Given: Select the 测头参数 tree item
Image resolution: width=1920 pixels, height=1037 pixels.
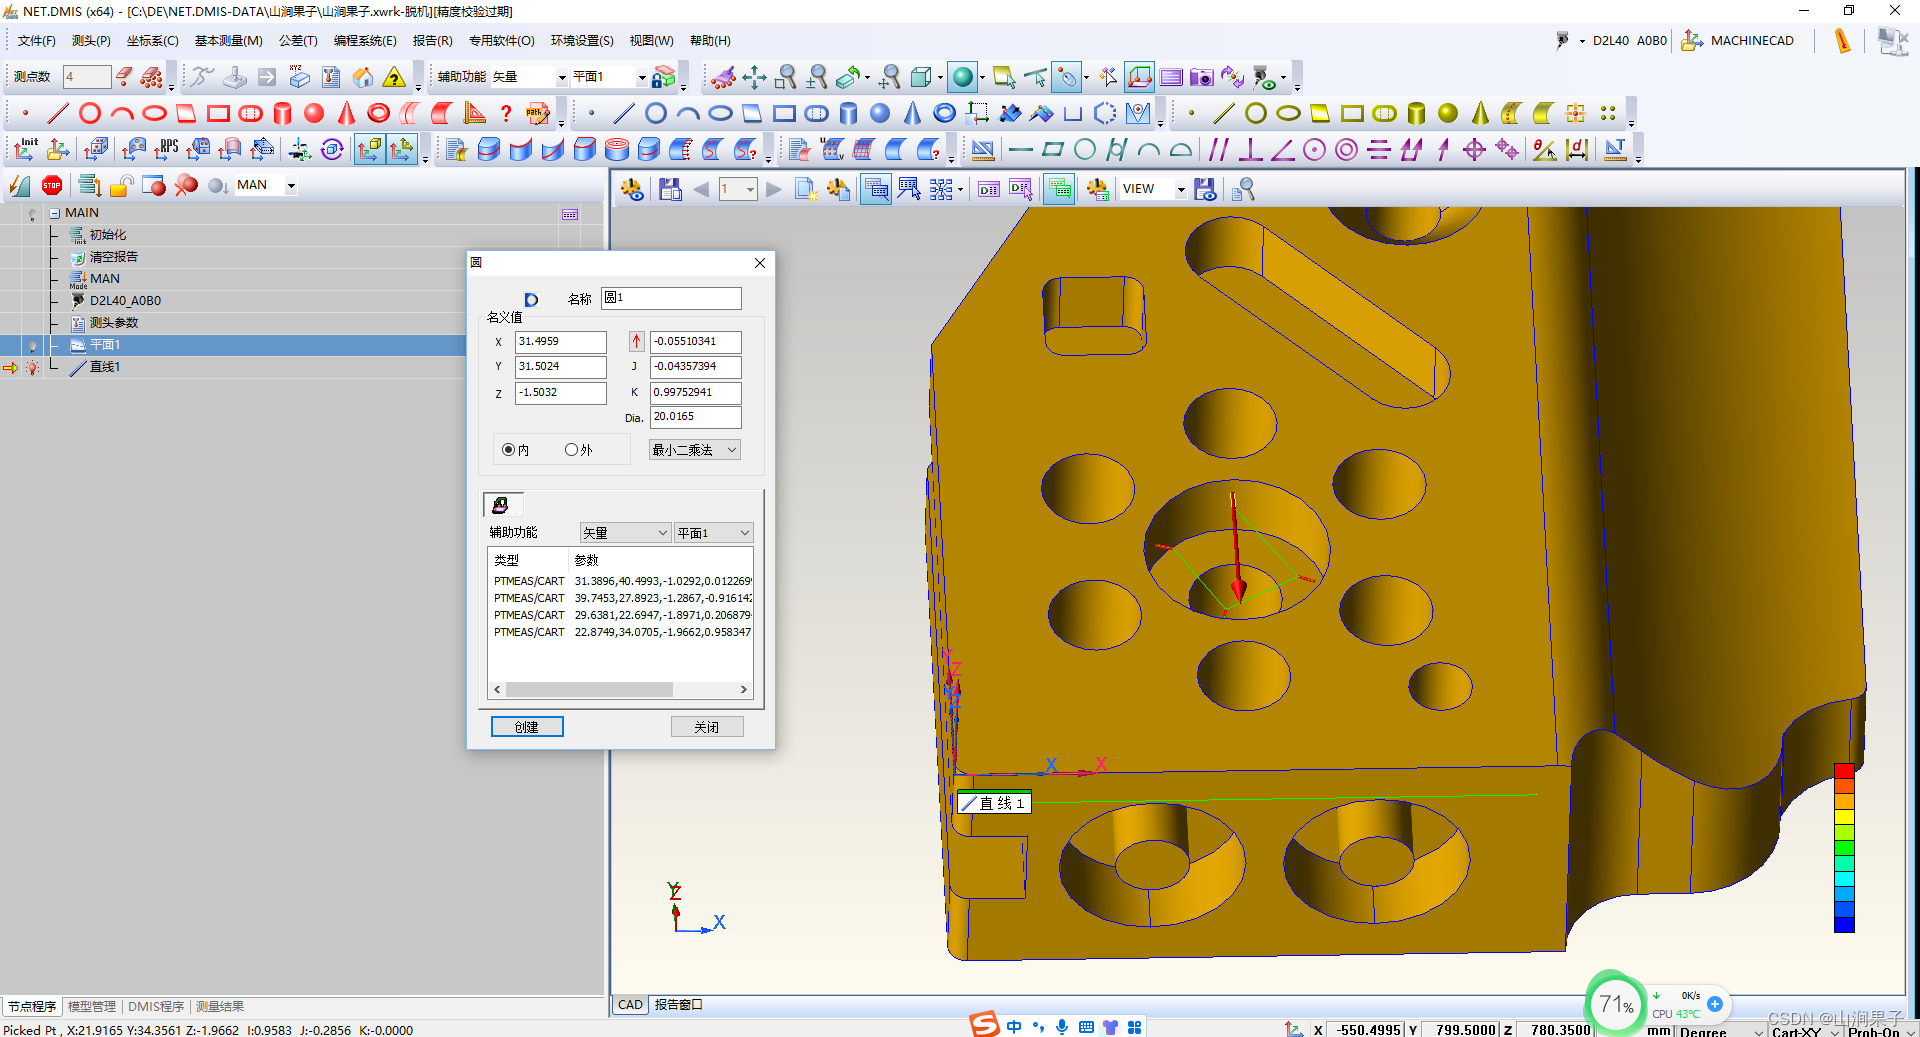Looking at the screenshot, I should point(114,323).
